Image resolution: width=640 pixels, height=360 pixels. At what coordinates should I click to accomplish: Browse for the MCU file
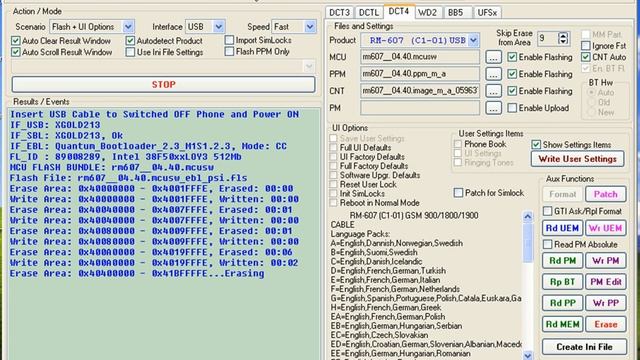coord(493,57)
